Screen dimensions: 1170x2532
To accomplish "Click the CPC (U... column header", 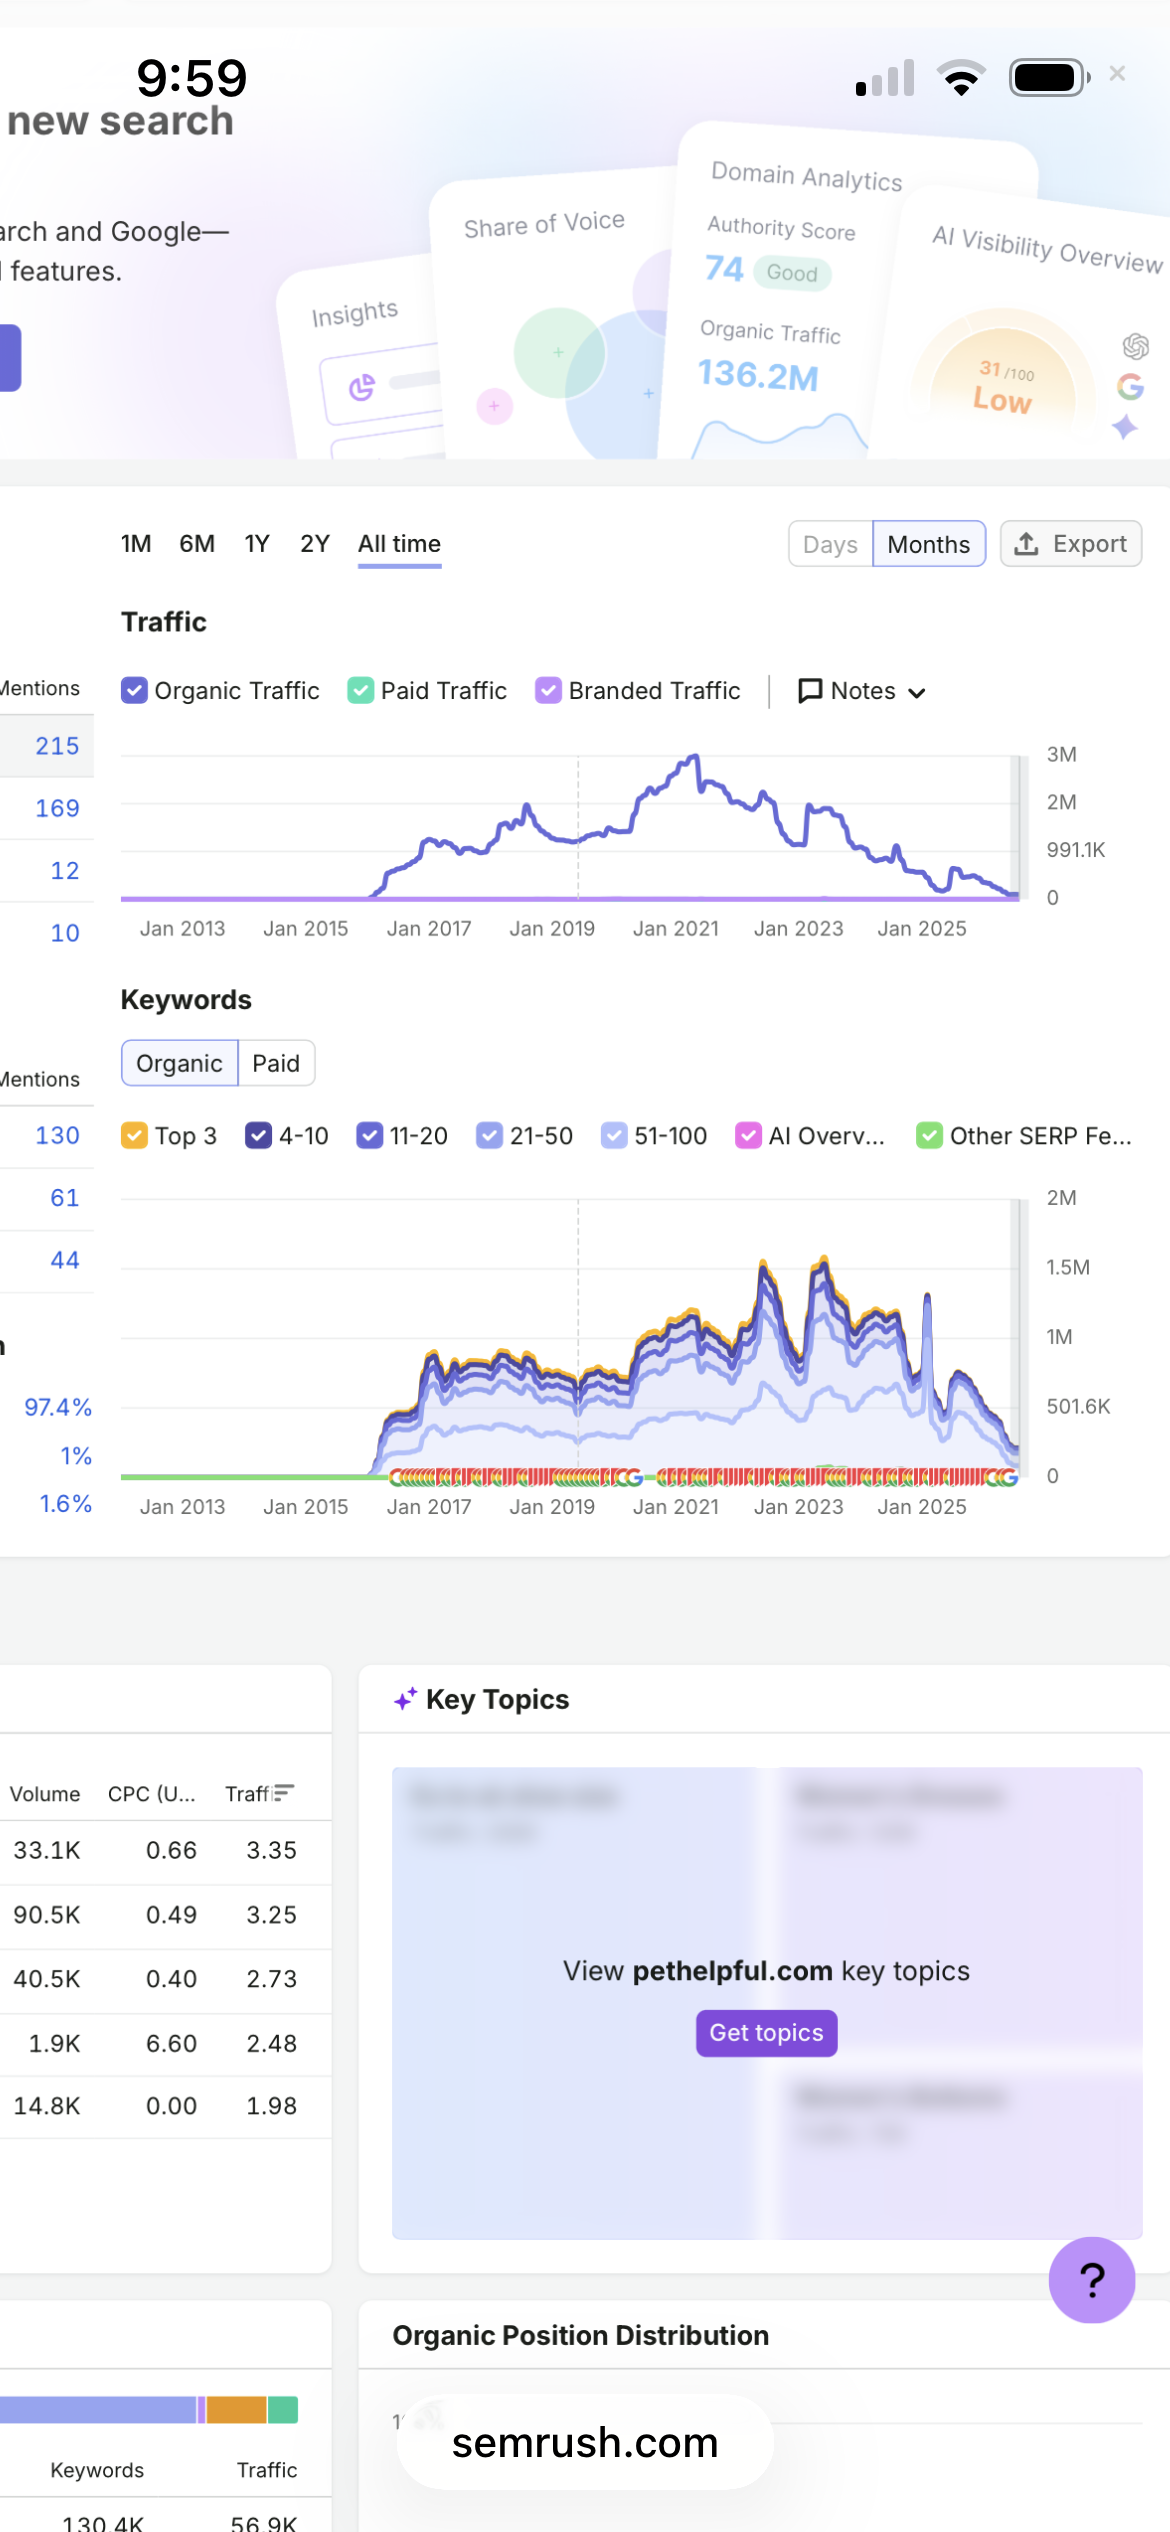I will [152, 1794].
